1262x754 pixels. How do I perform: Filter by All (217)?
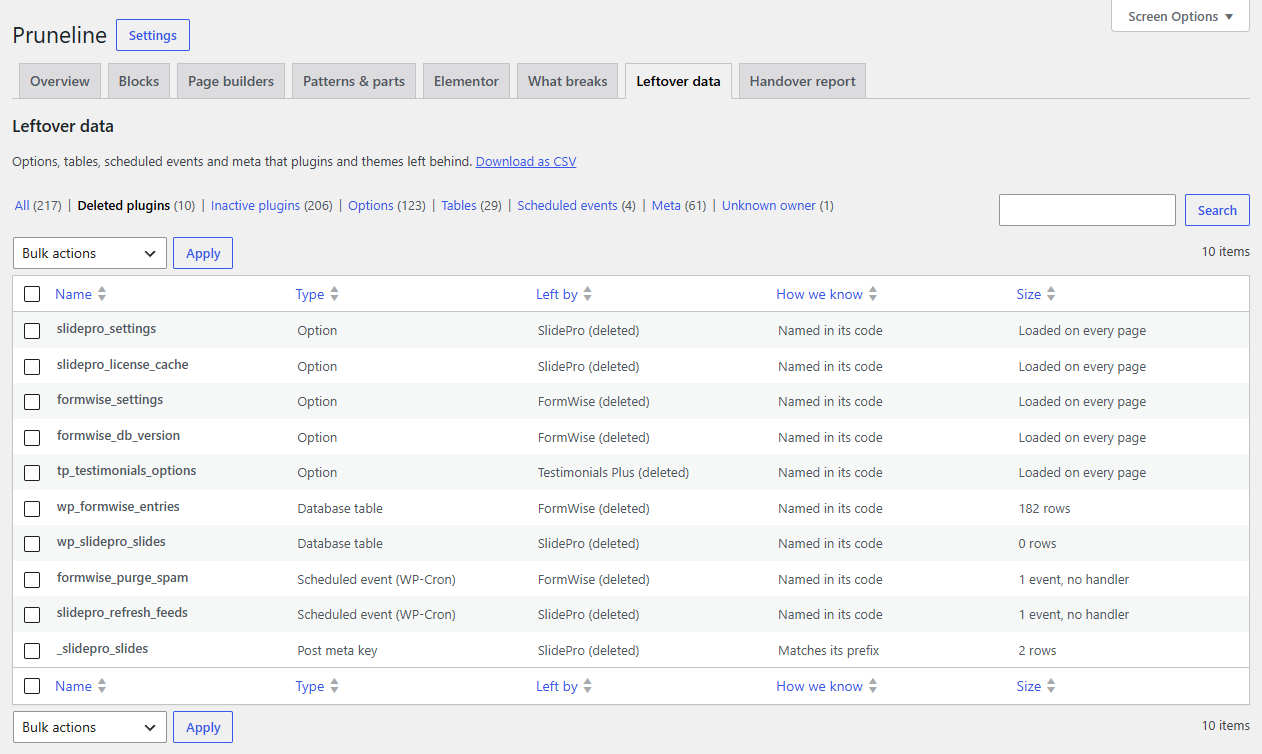tap(38, 205)
